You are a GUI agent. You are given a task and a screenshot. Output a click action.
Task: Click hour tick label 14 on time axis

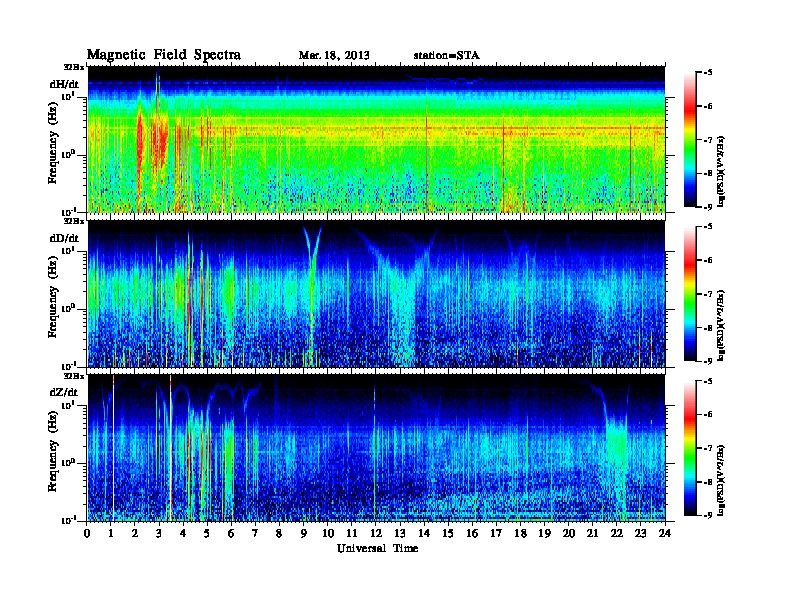(424, 534)
